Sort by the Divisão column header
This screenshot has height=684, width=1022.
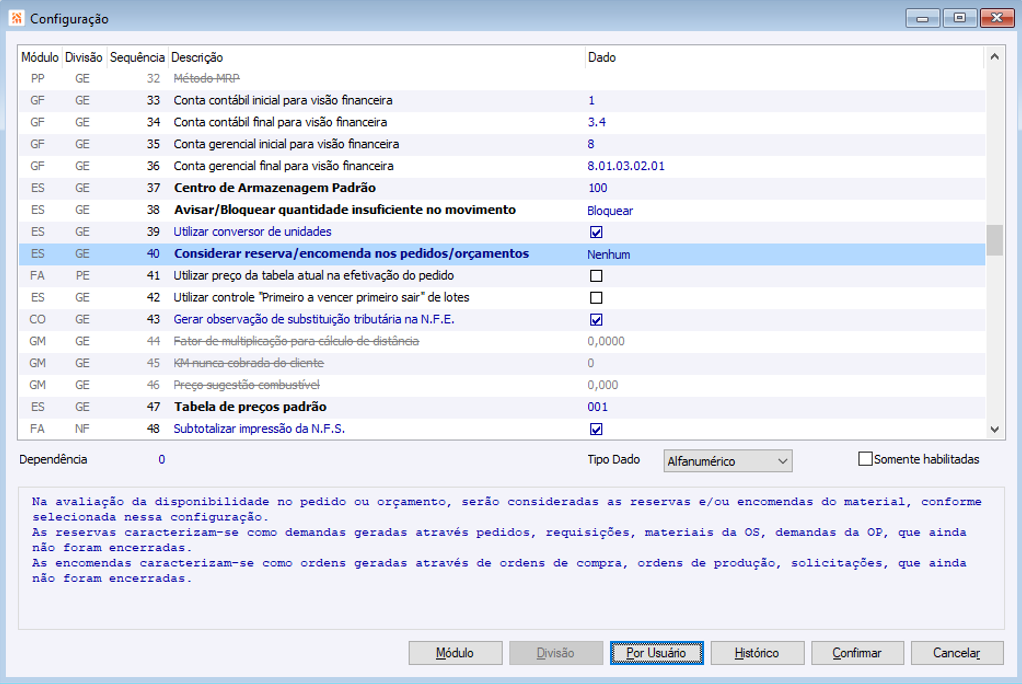pos(83,57)
